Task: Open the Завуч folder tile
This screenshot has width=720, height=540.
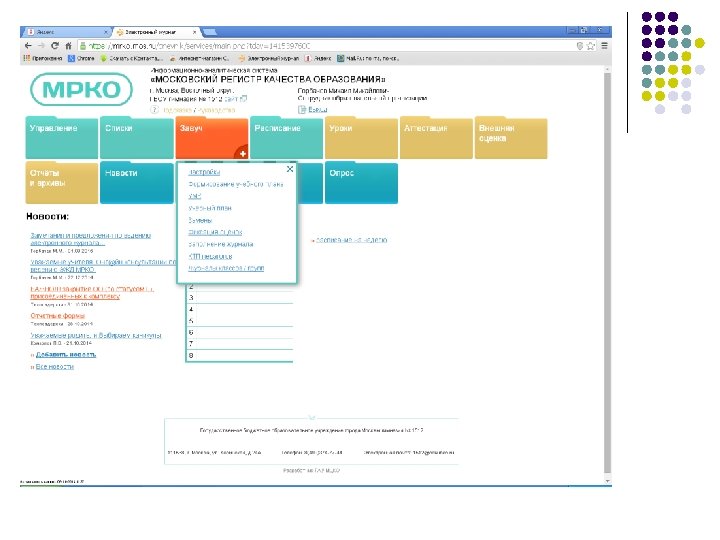Action: coord(211,138)
